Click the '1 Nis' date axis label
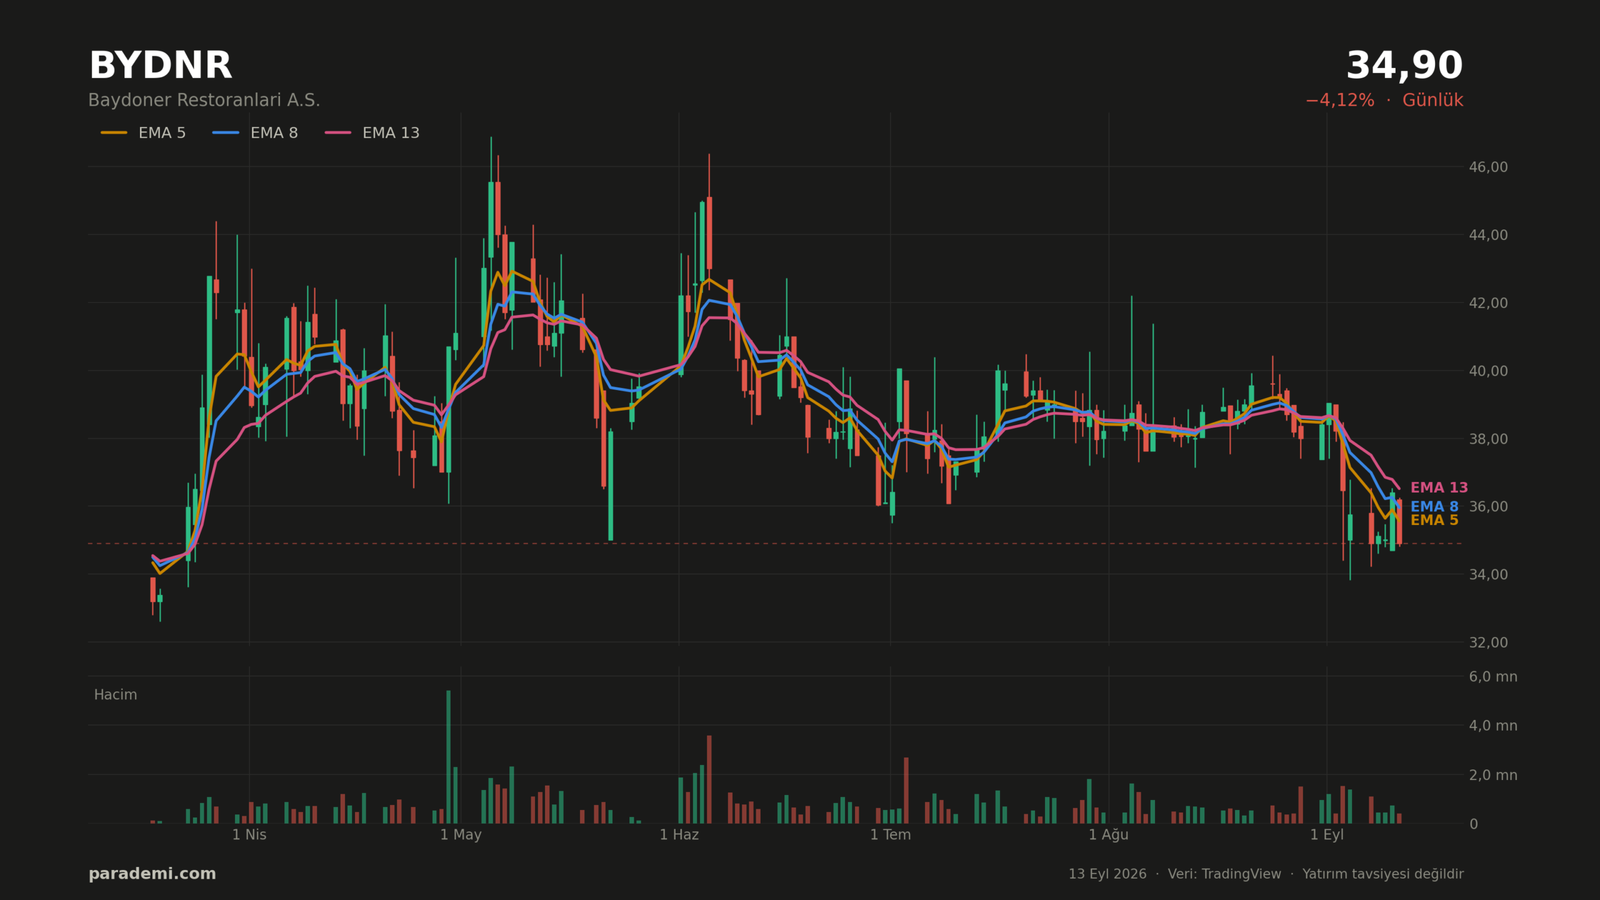Screen dimensions: 1600x900 pyautogui.click(x=249, y=835)
